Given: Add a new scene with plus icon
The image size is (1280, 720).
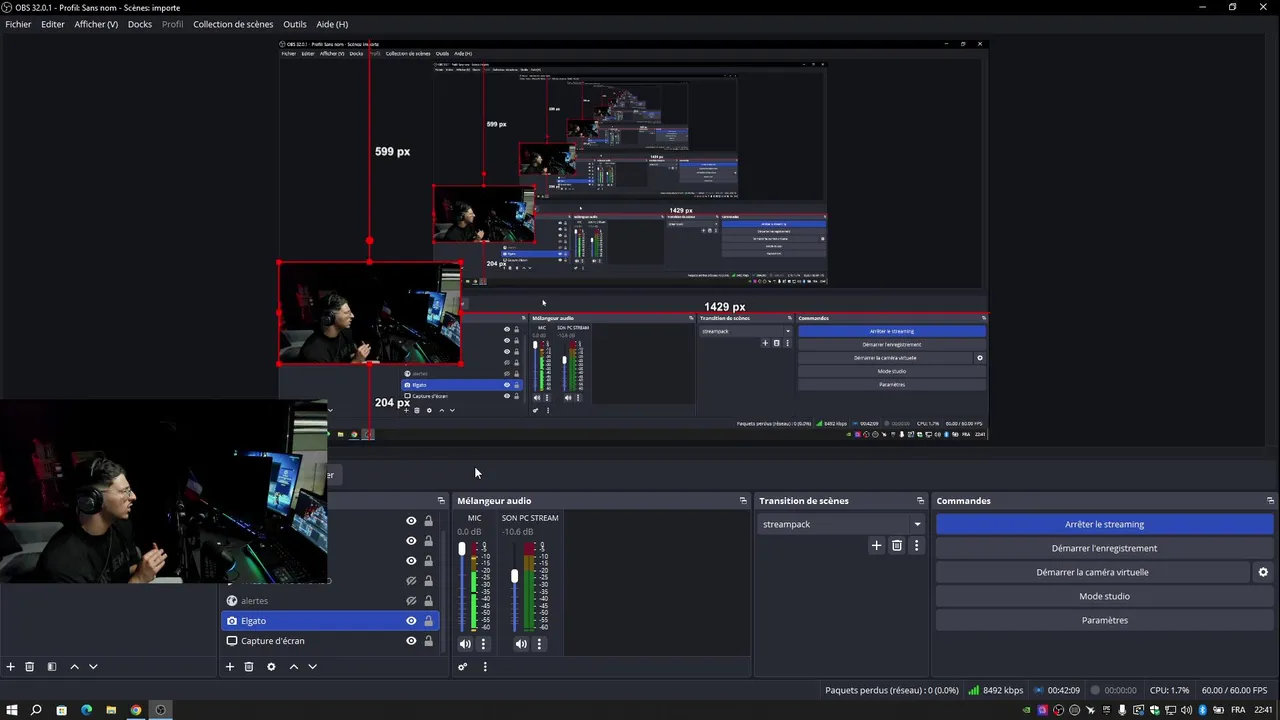Looking at the screenshot, I should [x=11, y=667].
